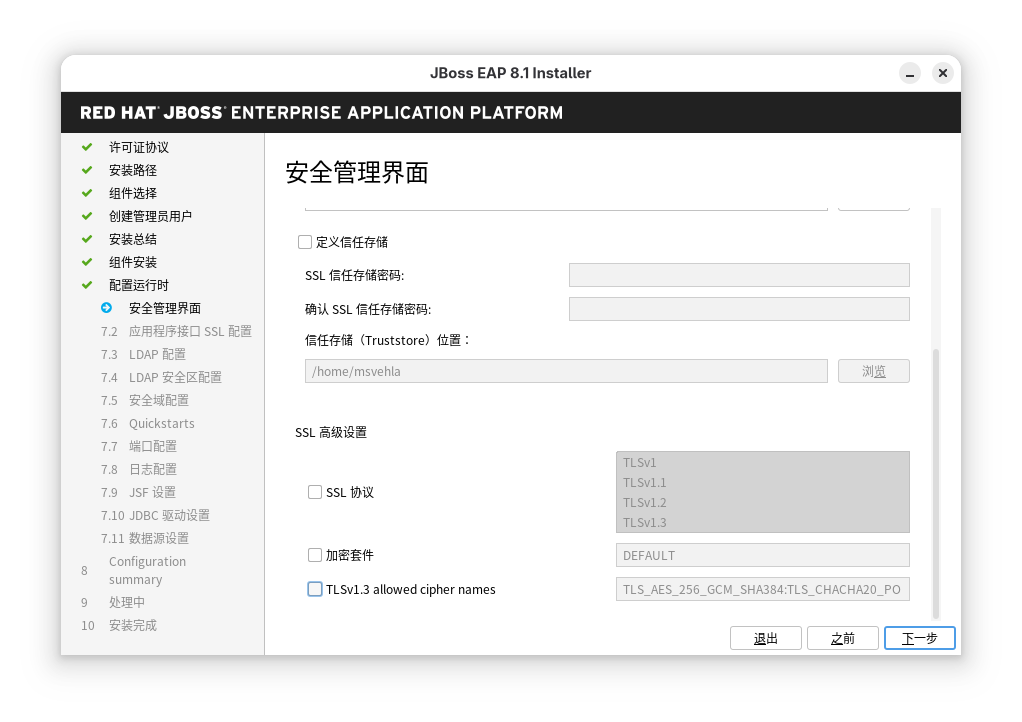The height and width of the screenshot is (722, 1022).
Task: Click the 浏览 button for the truststore location
Action: point(874,371)
